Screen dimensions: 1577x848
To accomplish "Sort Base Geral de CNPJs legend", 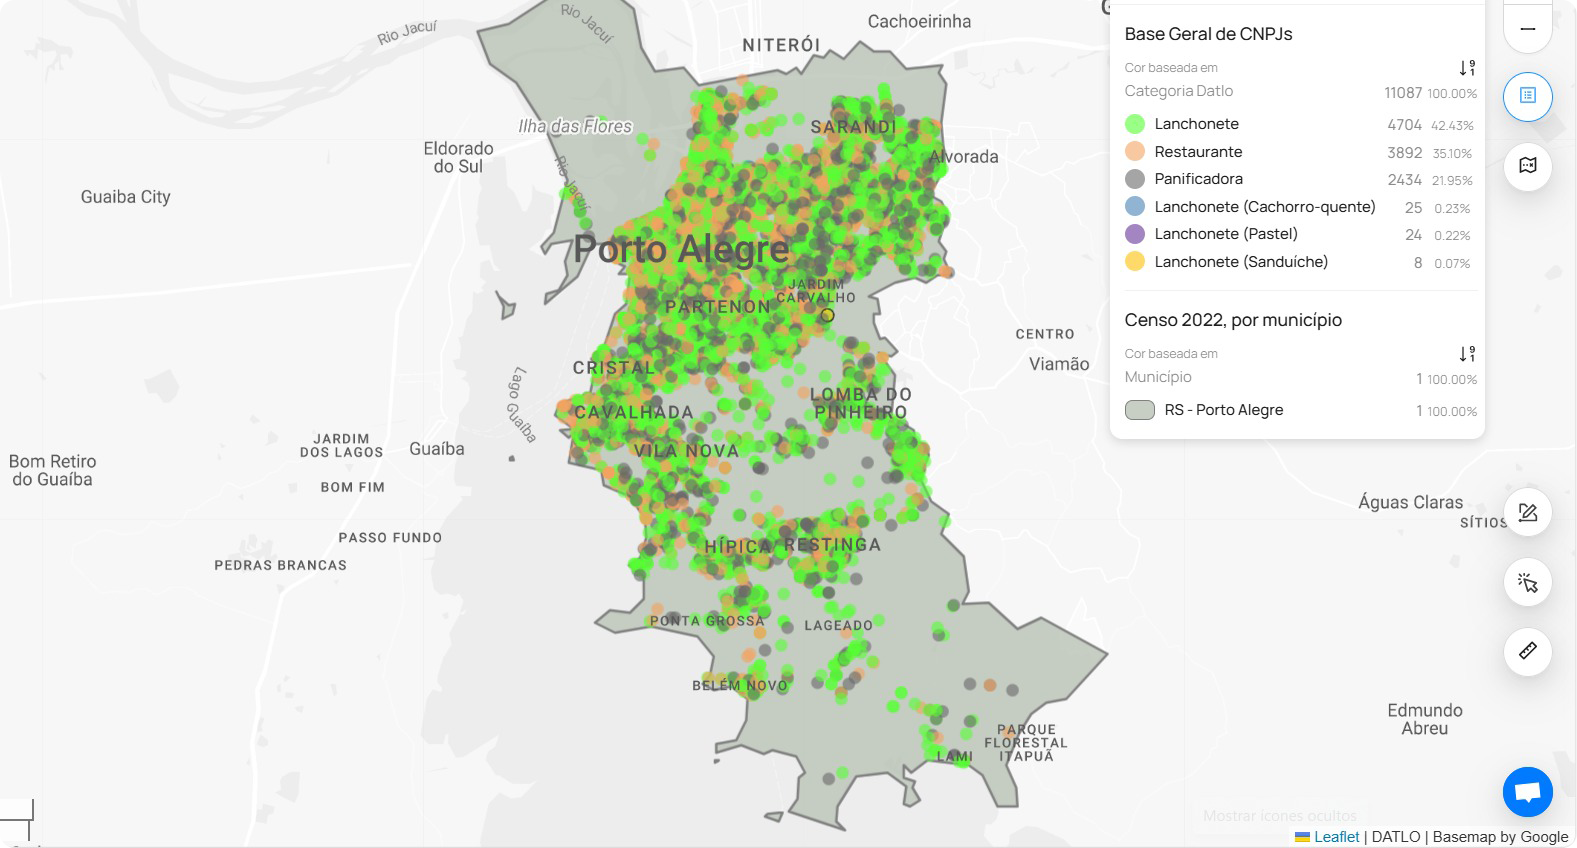I will point(1466,68).
